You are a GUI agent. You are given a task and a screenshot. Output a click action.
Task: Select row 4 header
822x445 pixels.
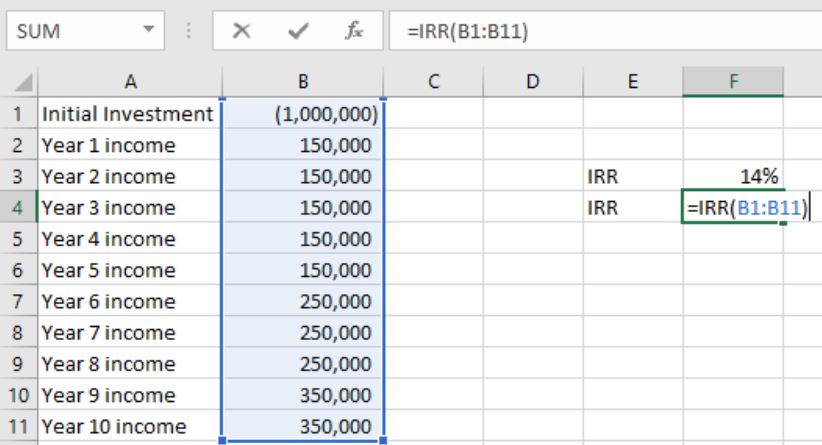[x=18, y=208]
